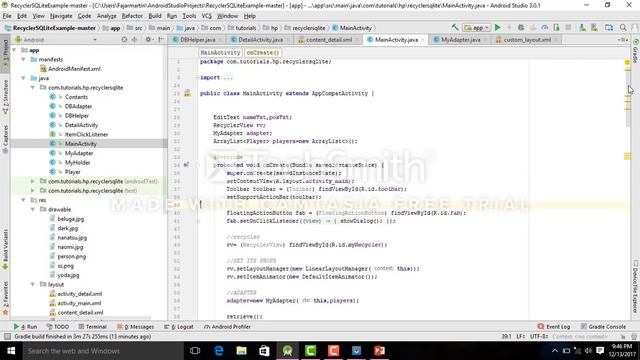Open the File menu

coord(7,16)
